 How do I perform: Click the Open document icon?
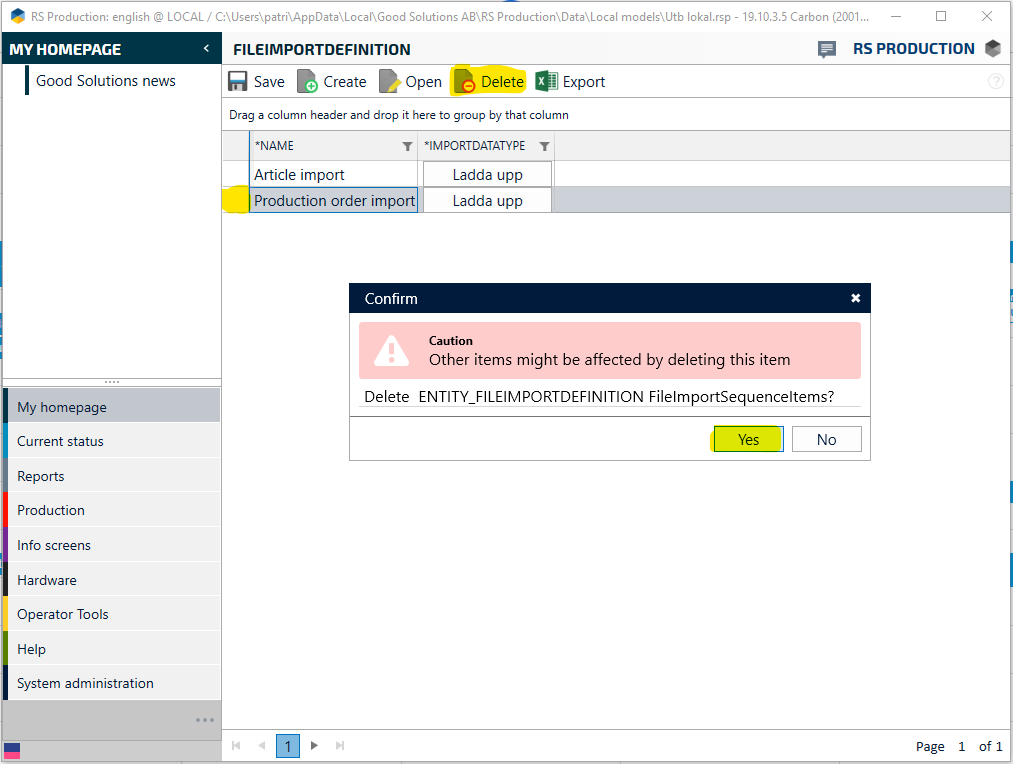click(x=389, y=82)
